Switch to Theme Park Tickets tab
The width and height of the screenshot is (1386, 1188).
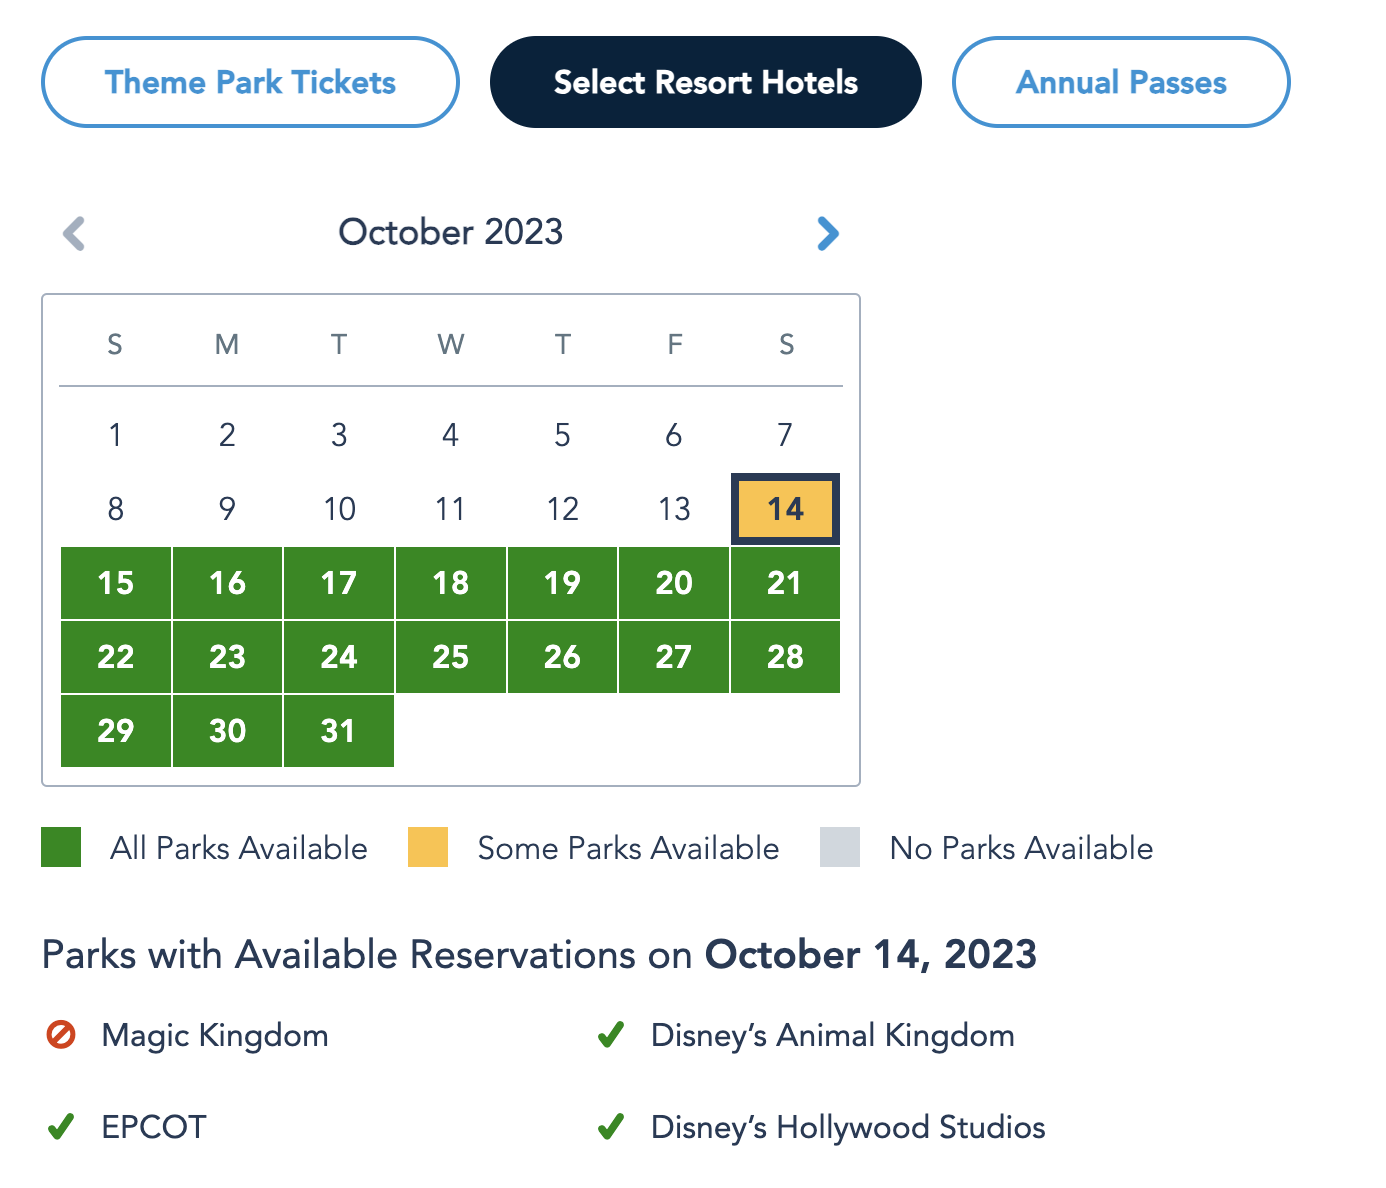click(250, 82)
